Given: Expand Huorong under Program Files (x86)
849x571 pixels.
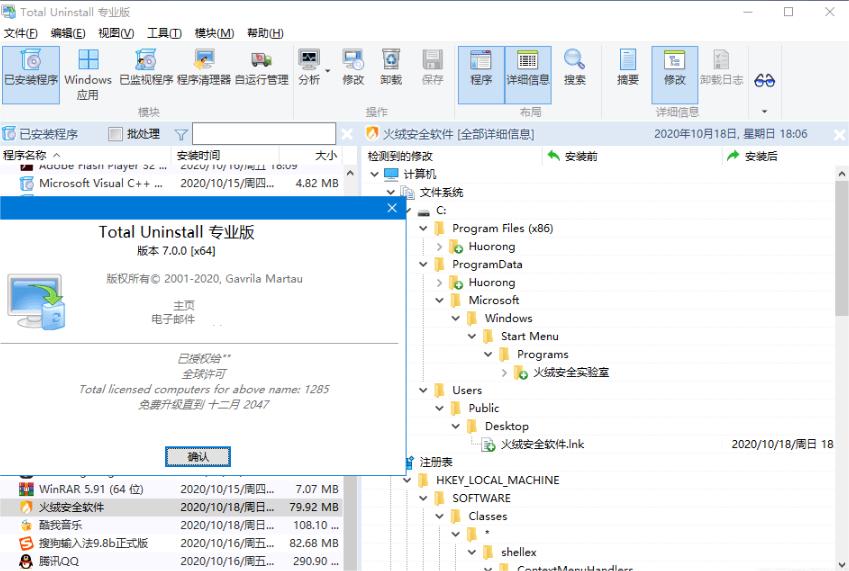Looking at the screenshot, I should (x=439, y=246).
